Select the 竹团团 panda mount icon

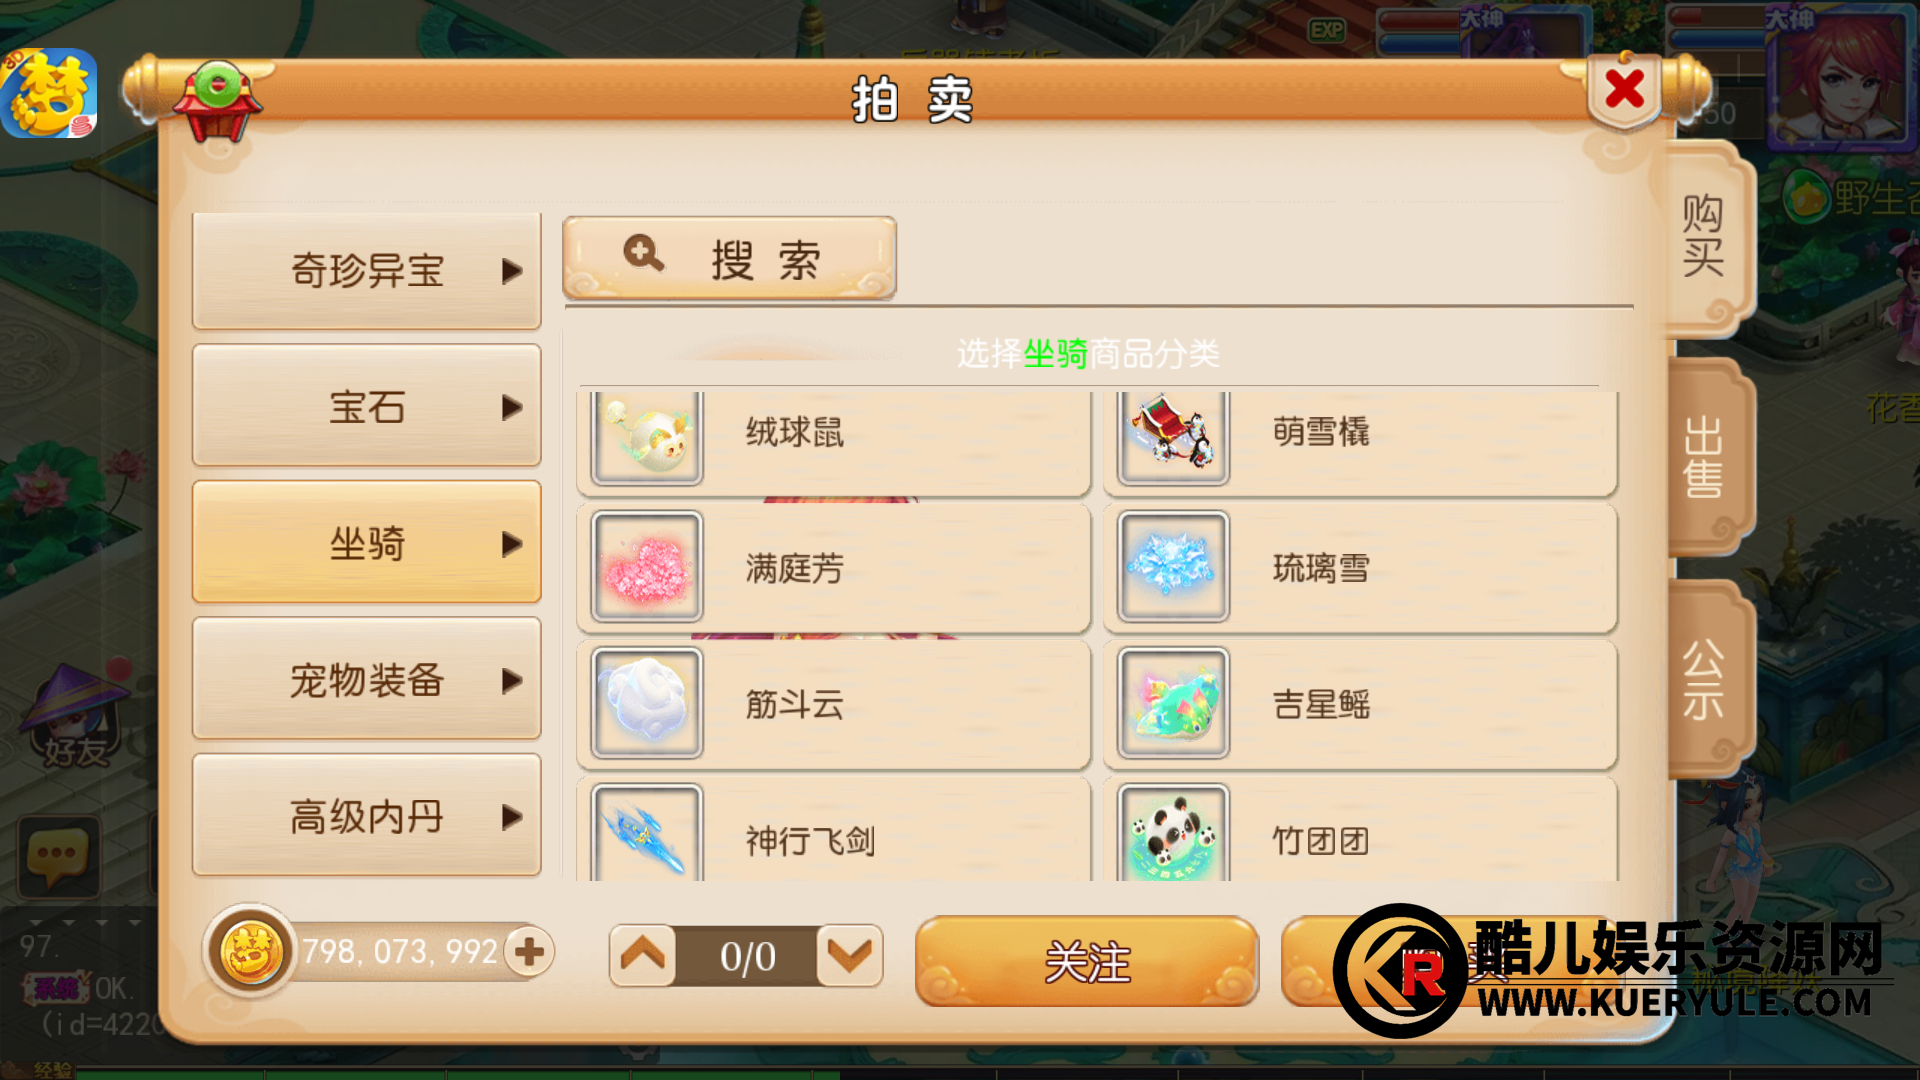pyautogui.click(x=1173, y=832)
